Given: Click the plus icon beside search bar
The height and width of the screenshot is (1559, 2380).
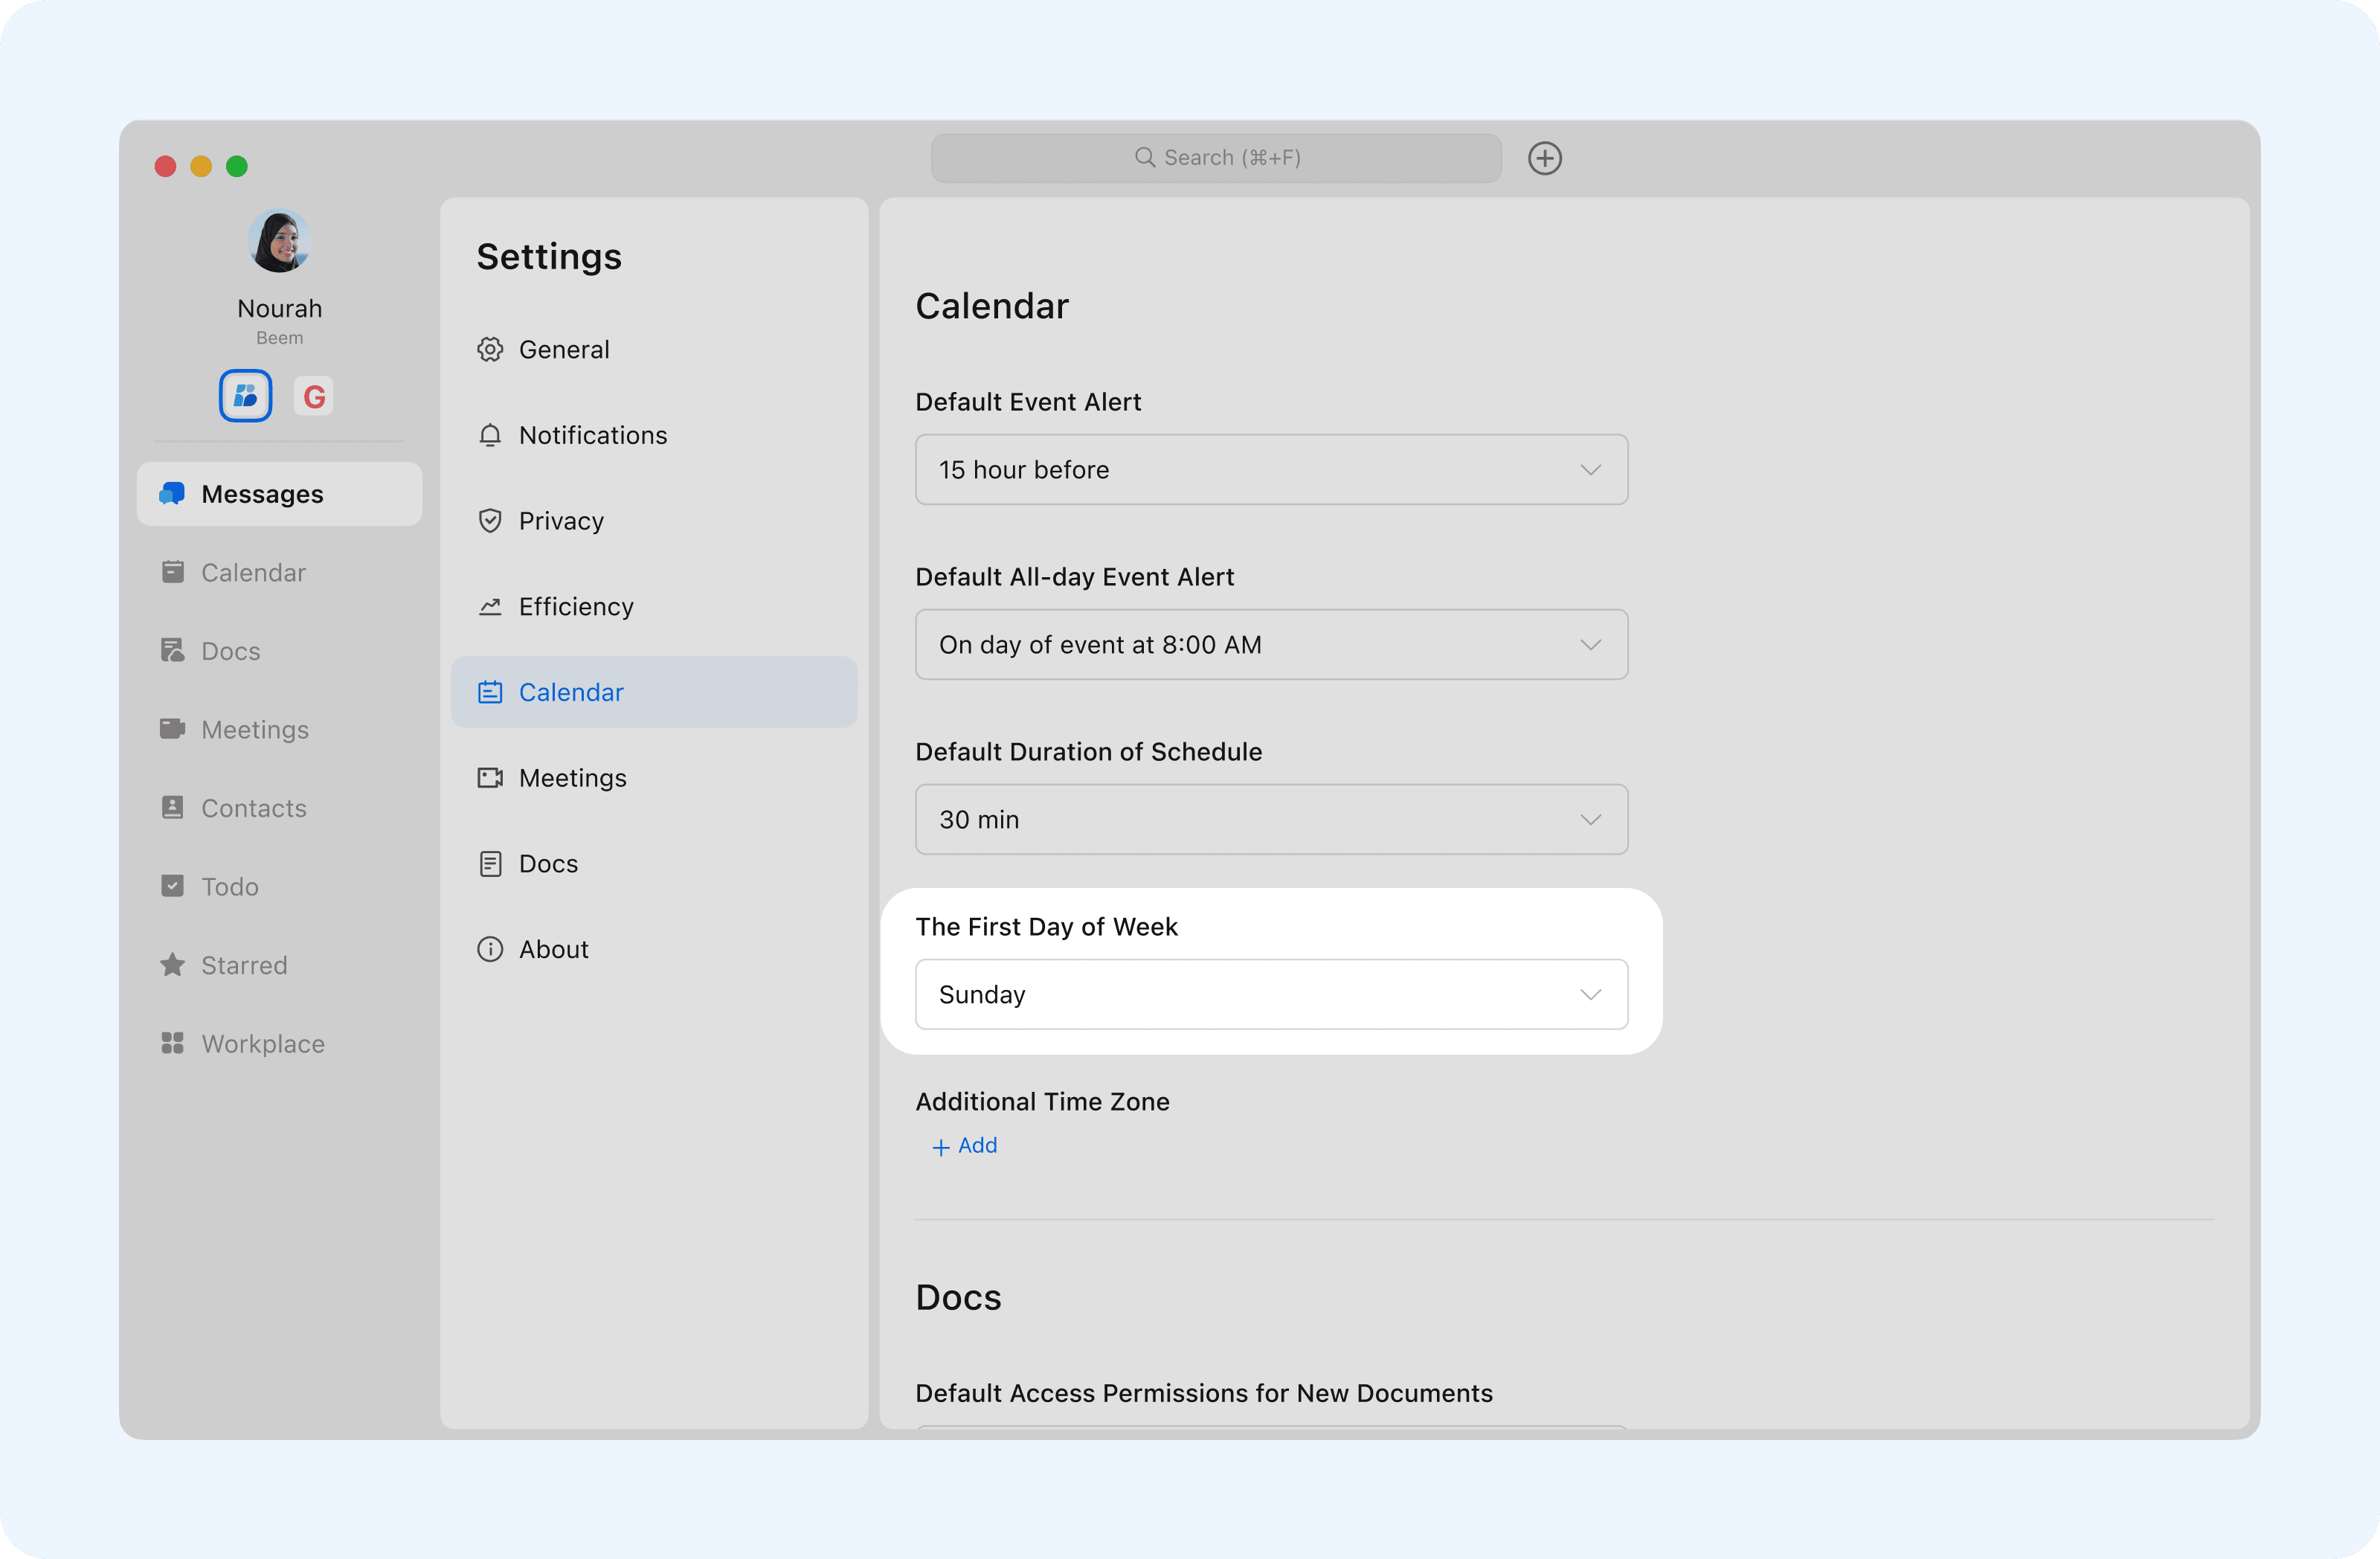Looking at the screenshot, I should 1544,158.
